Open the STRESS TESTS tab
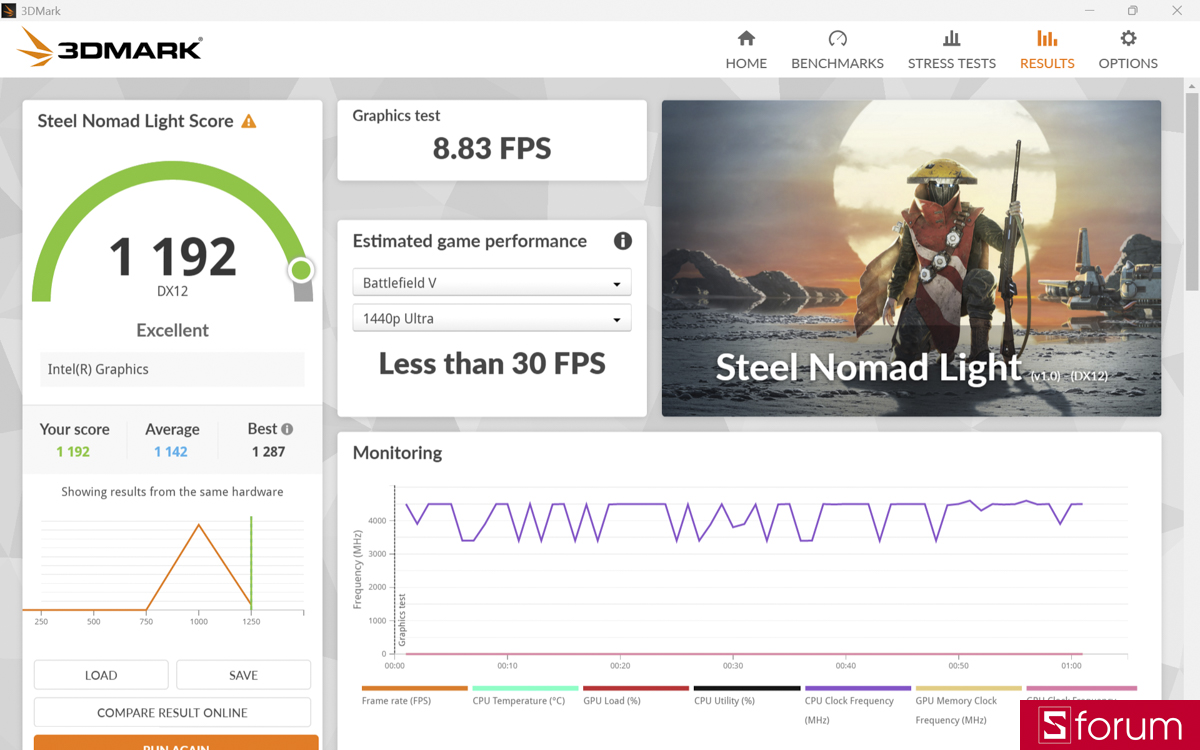Viewport: 1200px width, 750px height. coord(951,50)
